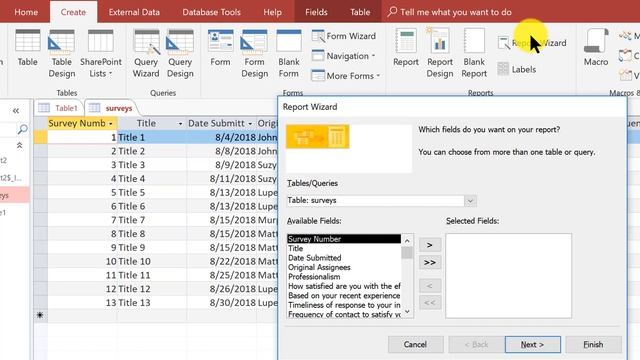Click the Title 7 cell
640x360 pixels.
[x=151, y=220]
